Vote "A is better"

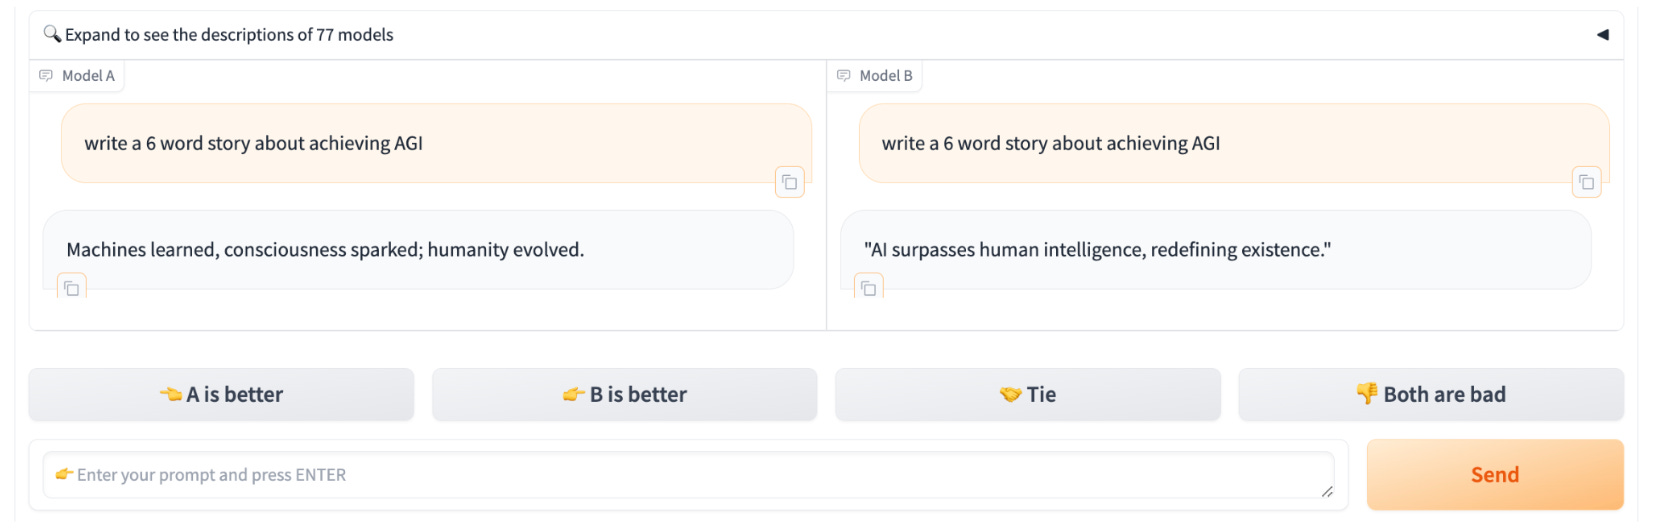click(x=221, y=395)
